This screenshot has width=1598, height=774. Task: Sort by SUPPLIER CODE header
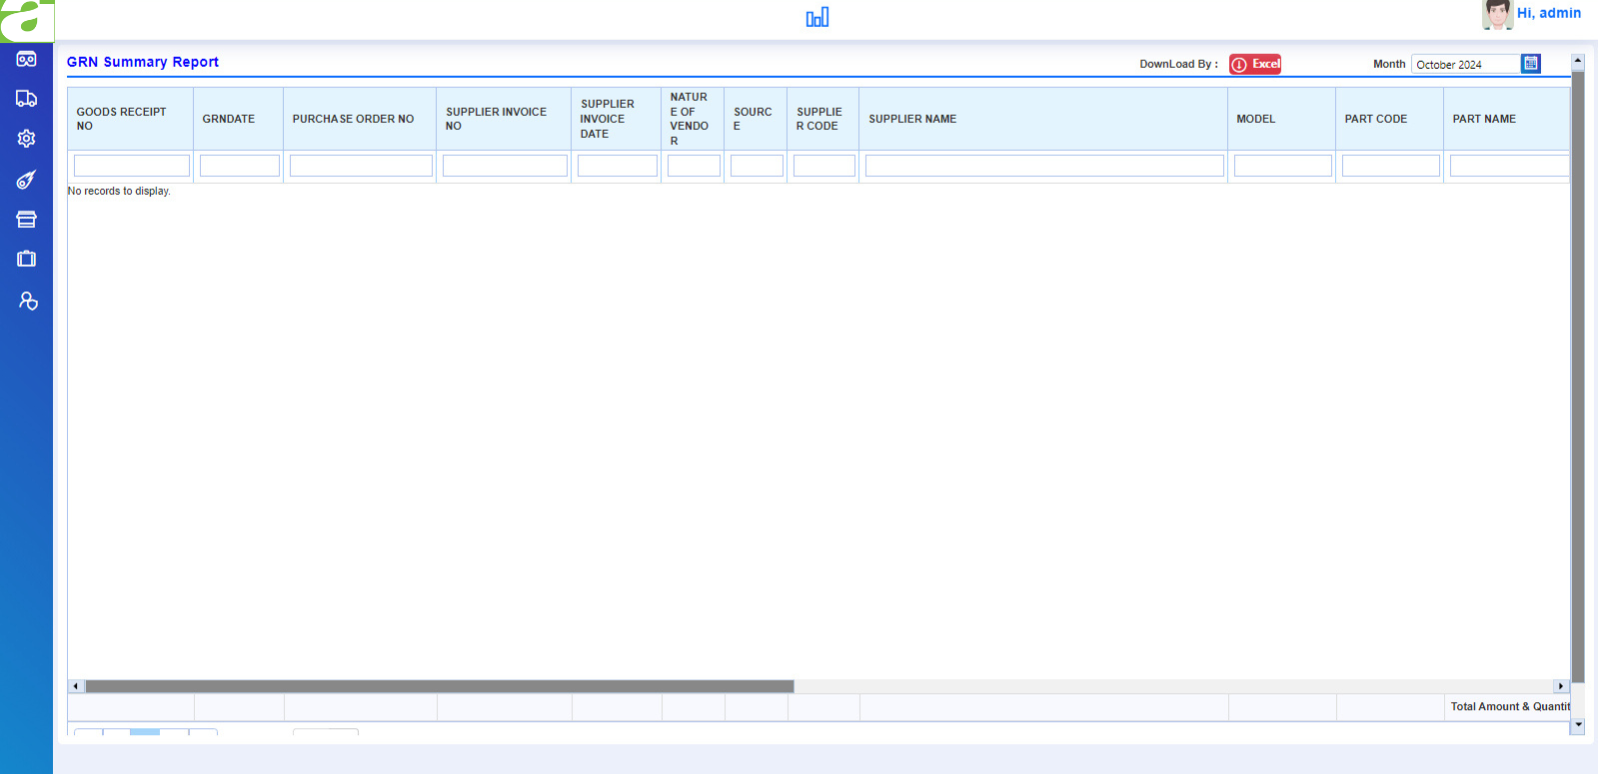819,119
